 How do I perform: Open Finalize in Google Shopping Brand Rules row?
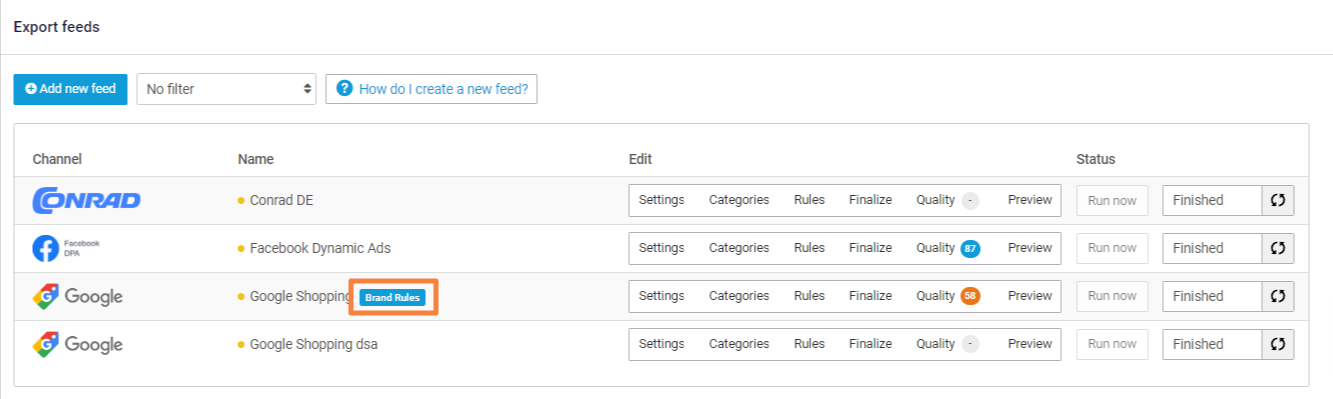coord(870,296)
